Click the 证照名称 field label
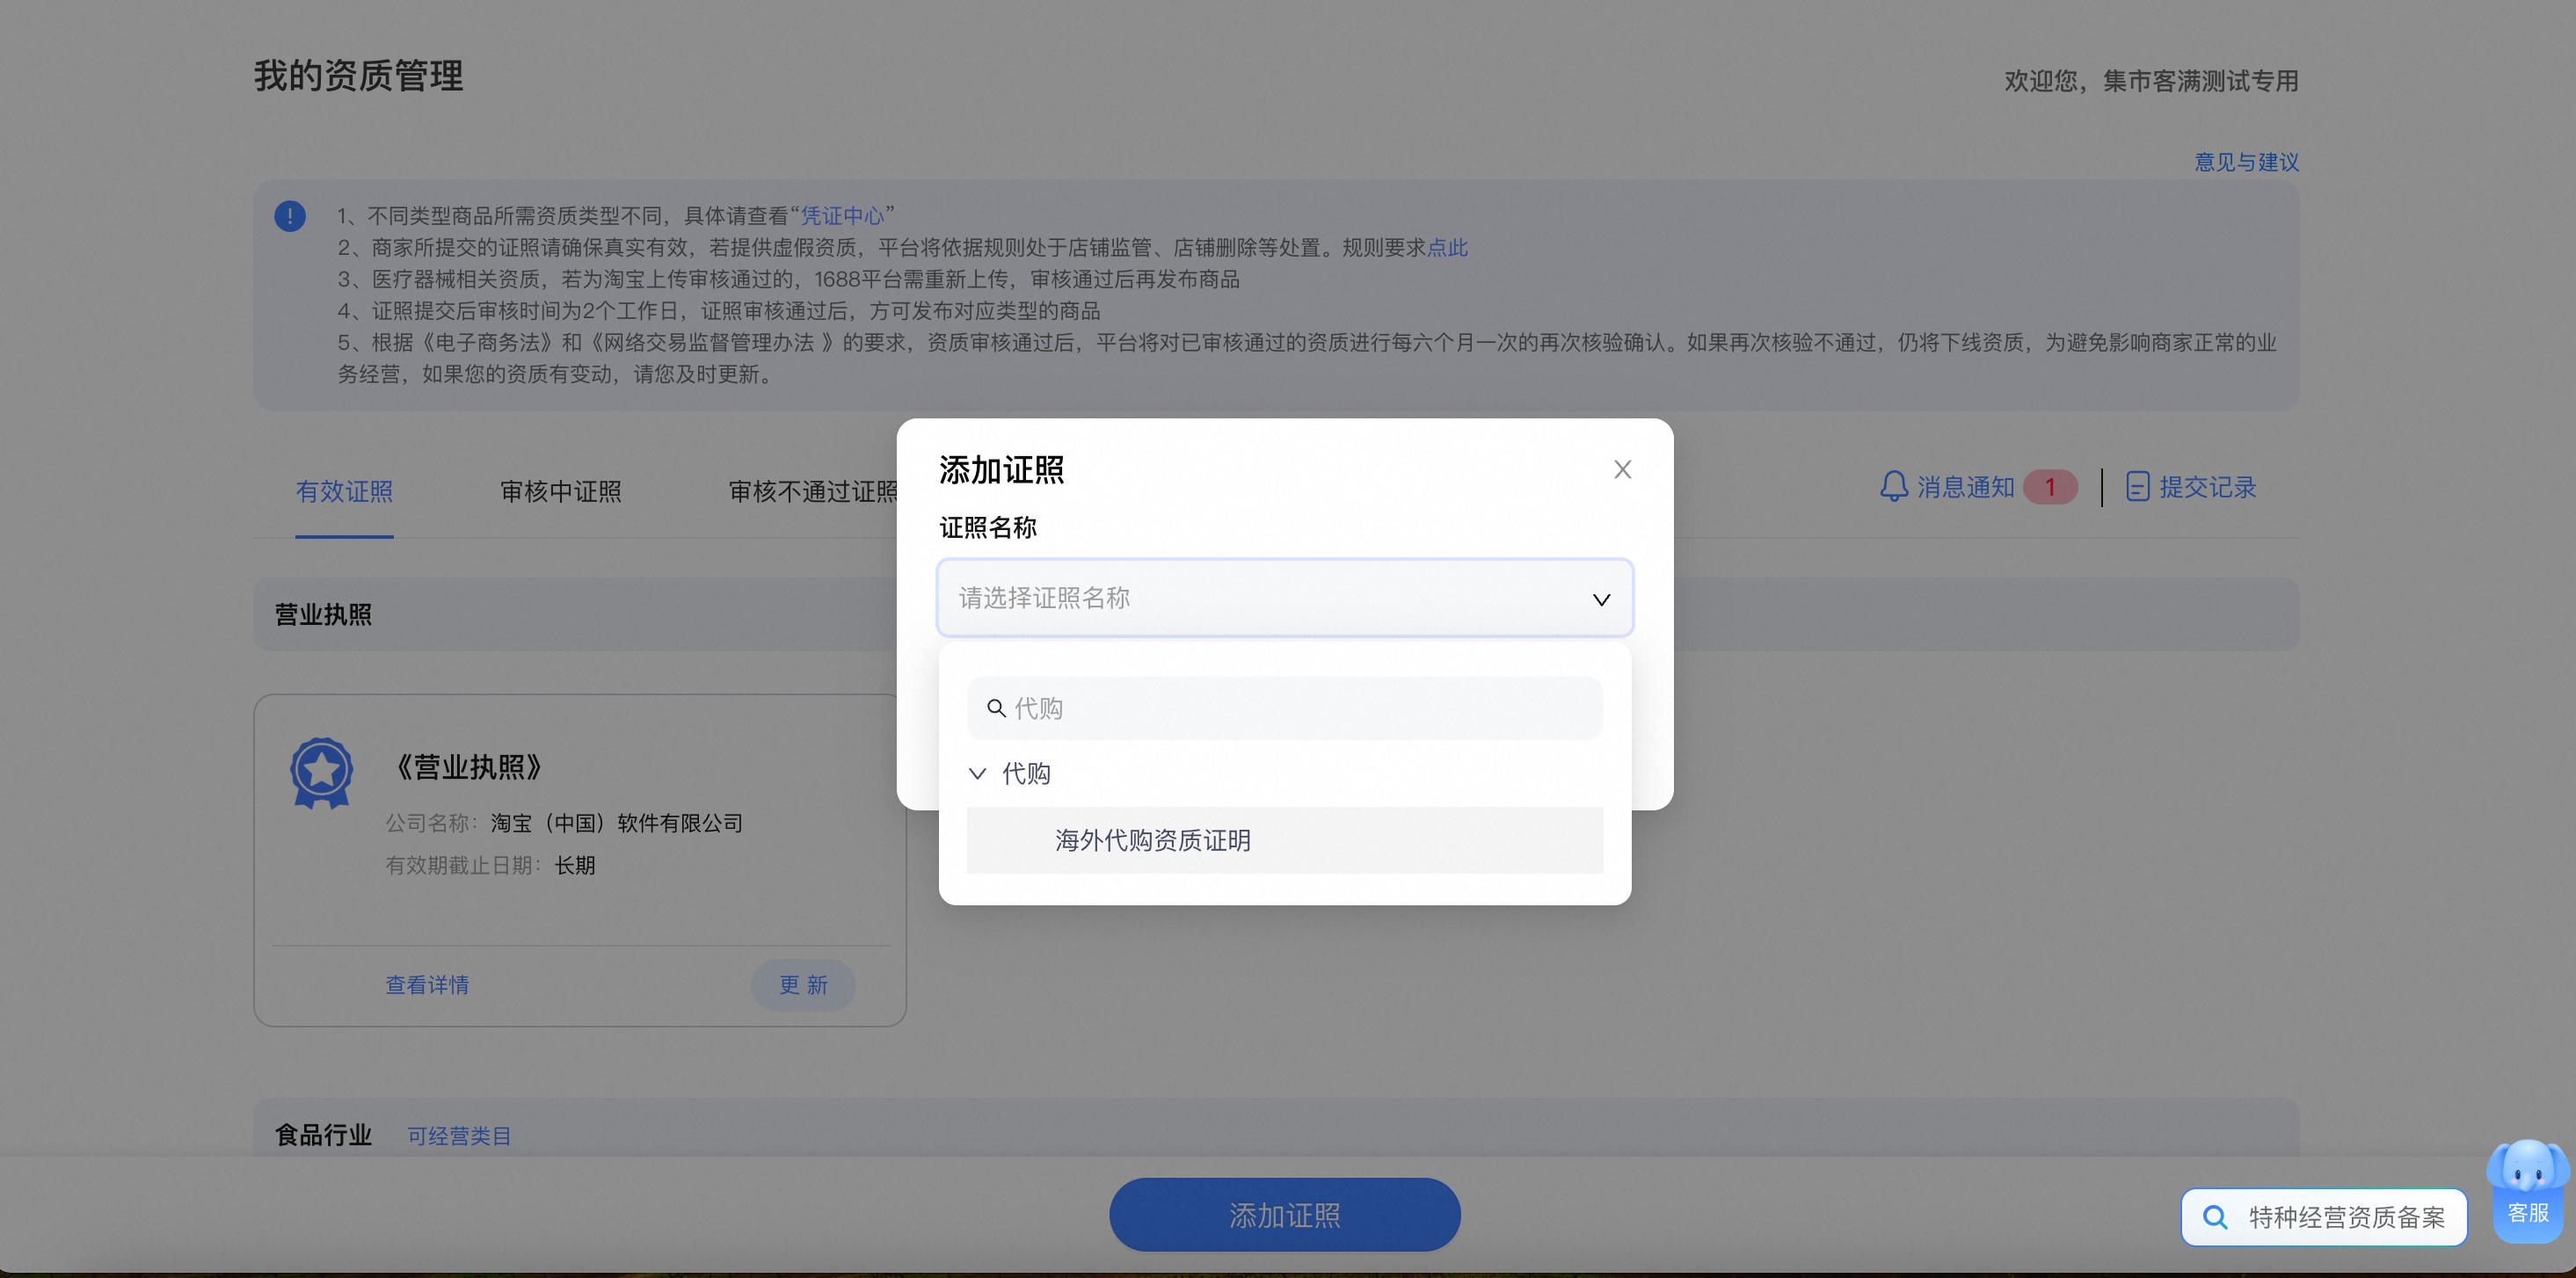Screen dimensions: 2576x1278 tap(988, 527)
